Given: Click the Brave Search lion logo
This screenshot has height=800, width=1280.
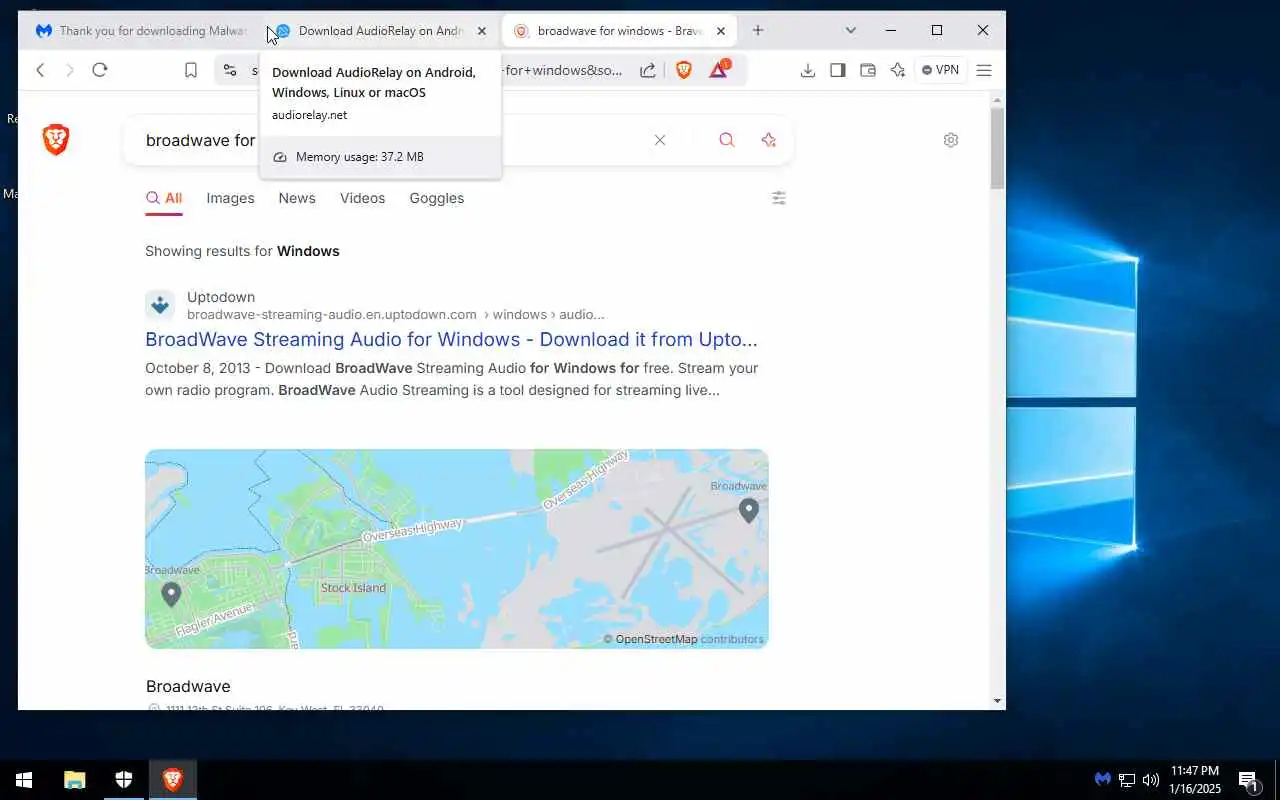Looking at the screenshot, I should coord(56,140).
